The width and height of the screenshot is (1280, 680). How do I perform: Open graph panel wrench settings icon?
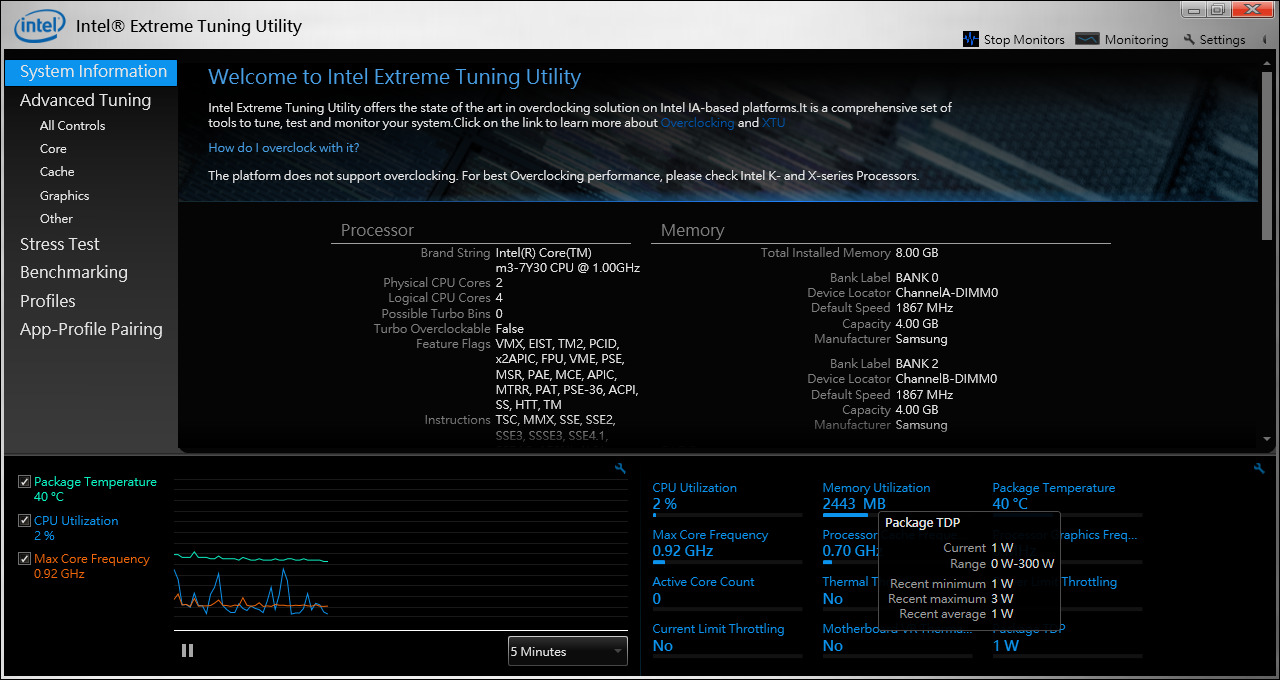(x=621, y=468)
